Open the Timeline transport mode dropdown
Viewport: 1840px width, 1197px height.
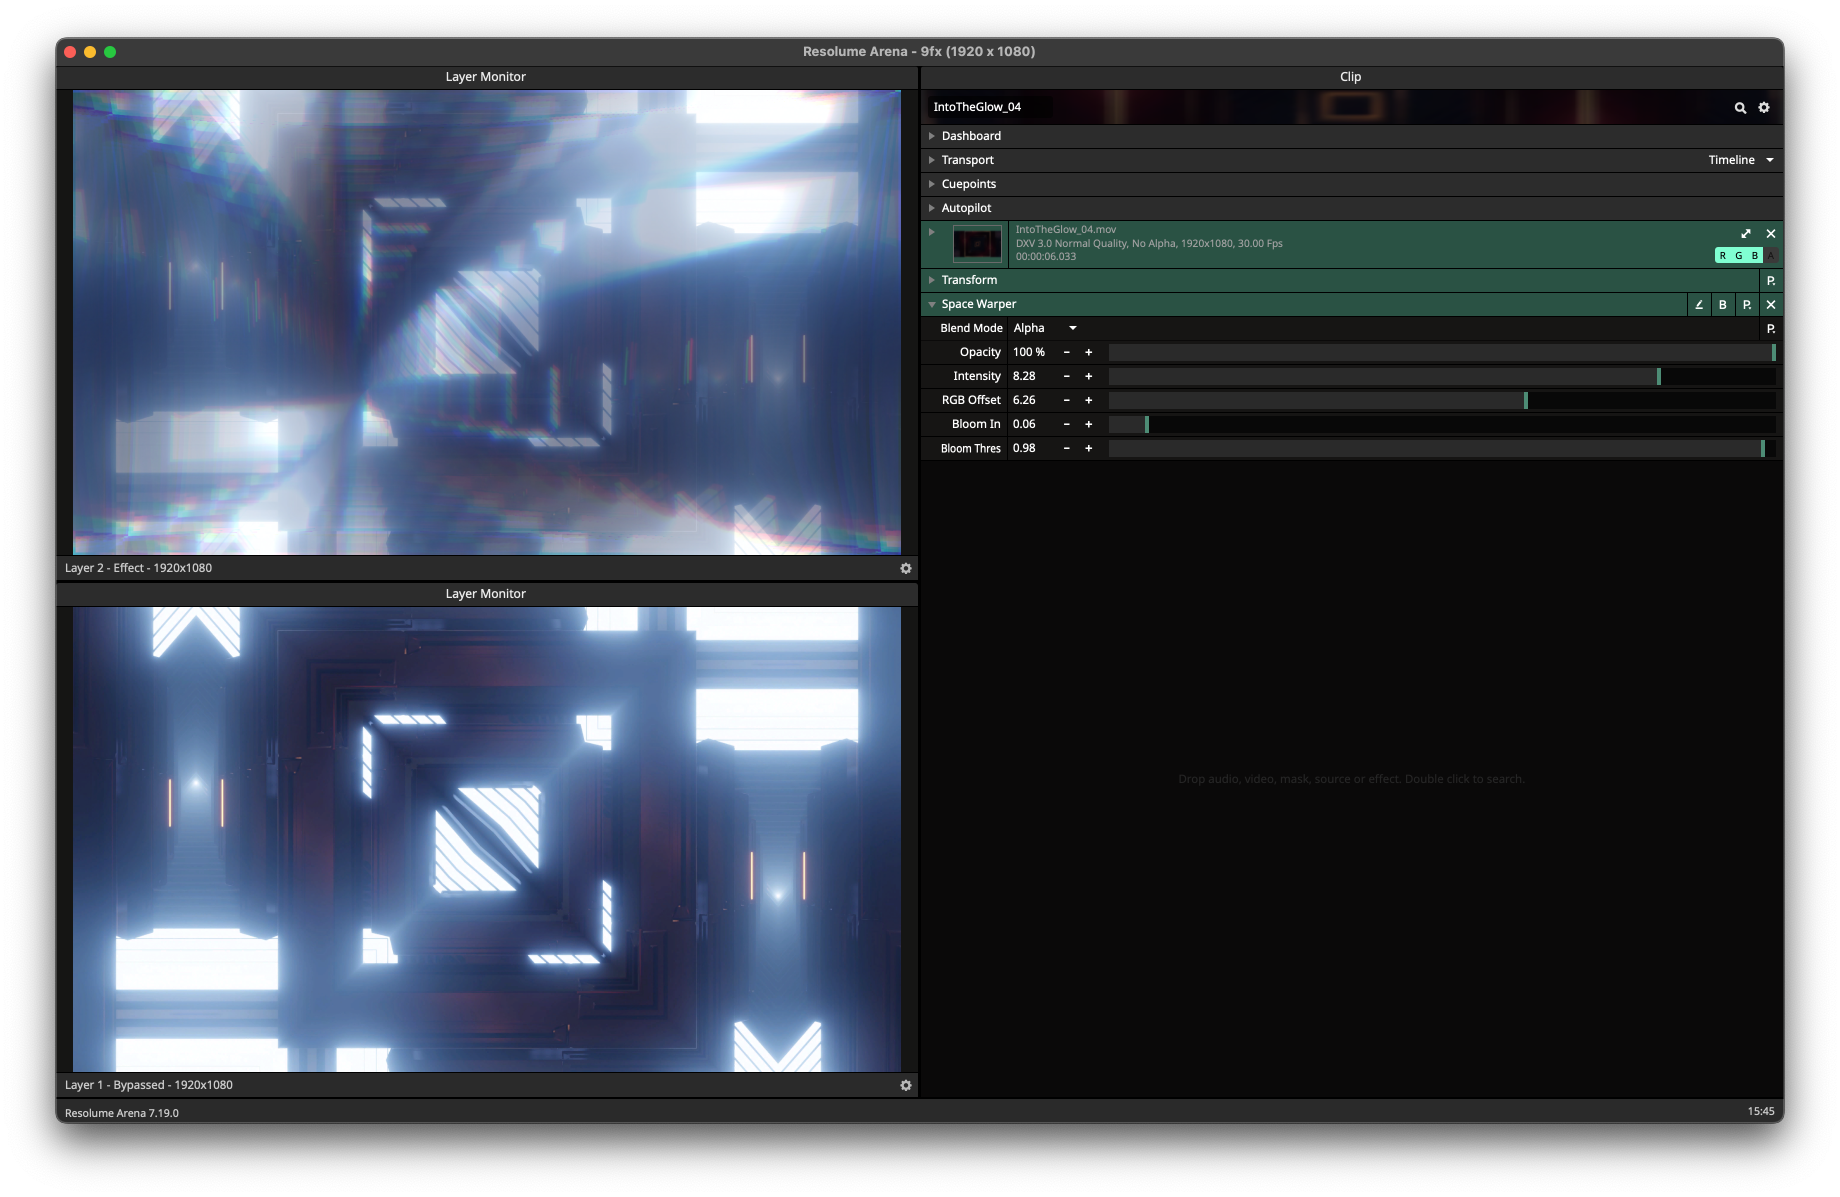1741,160
